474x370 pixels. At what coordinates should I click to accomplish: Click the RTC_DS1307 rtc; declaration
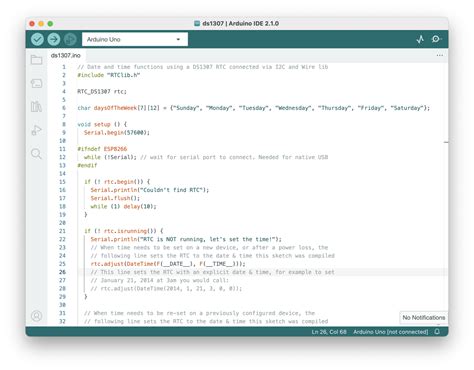coord(102,91)
